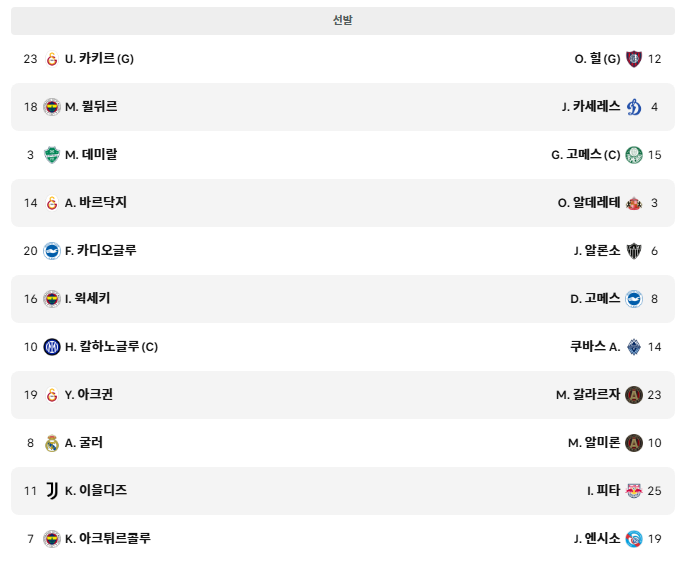Open player A. 바르닥지

coord(96,203)
